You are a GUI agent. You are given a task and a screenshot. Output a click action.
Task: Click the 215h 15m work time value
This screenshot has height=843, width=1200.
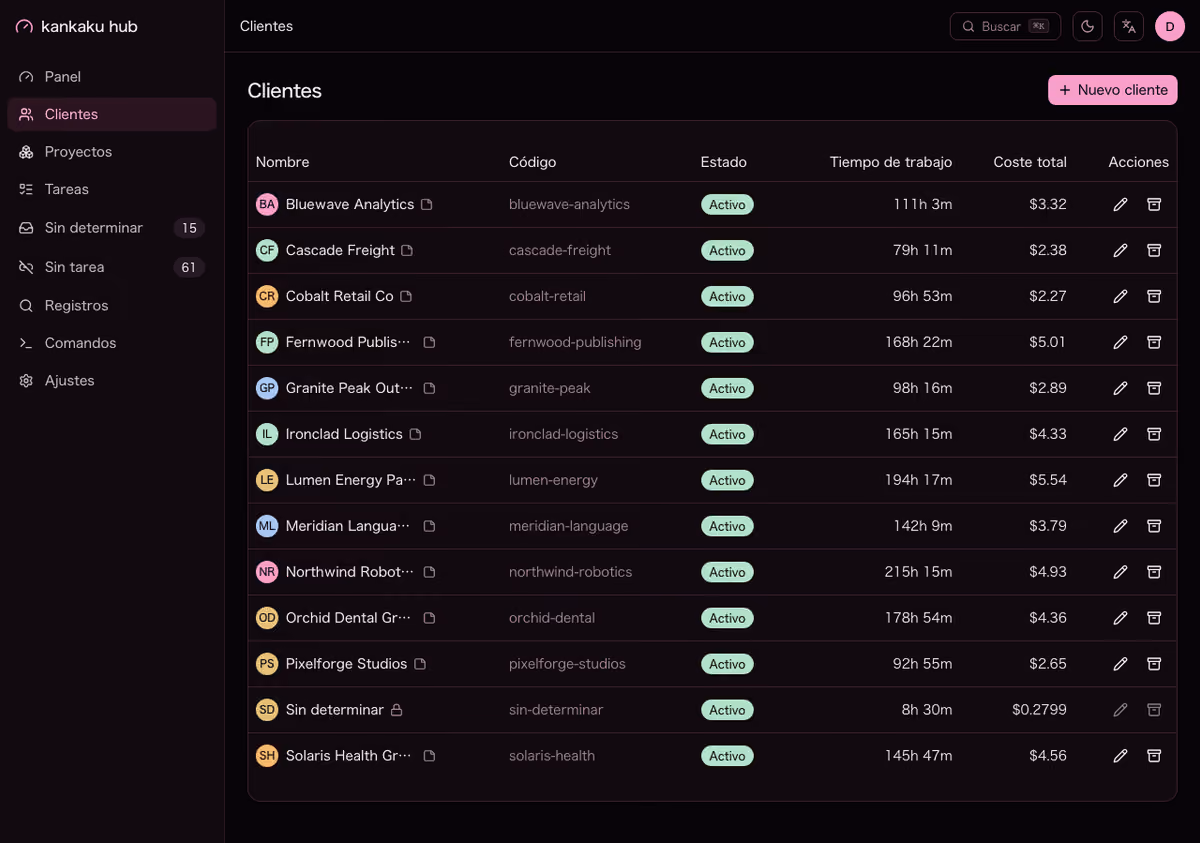(918, 572)
